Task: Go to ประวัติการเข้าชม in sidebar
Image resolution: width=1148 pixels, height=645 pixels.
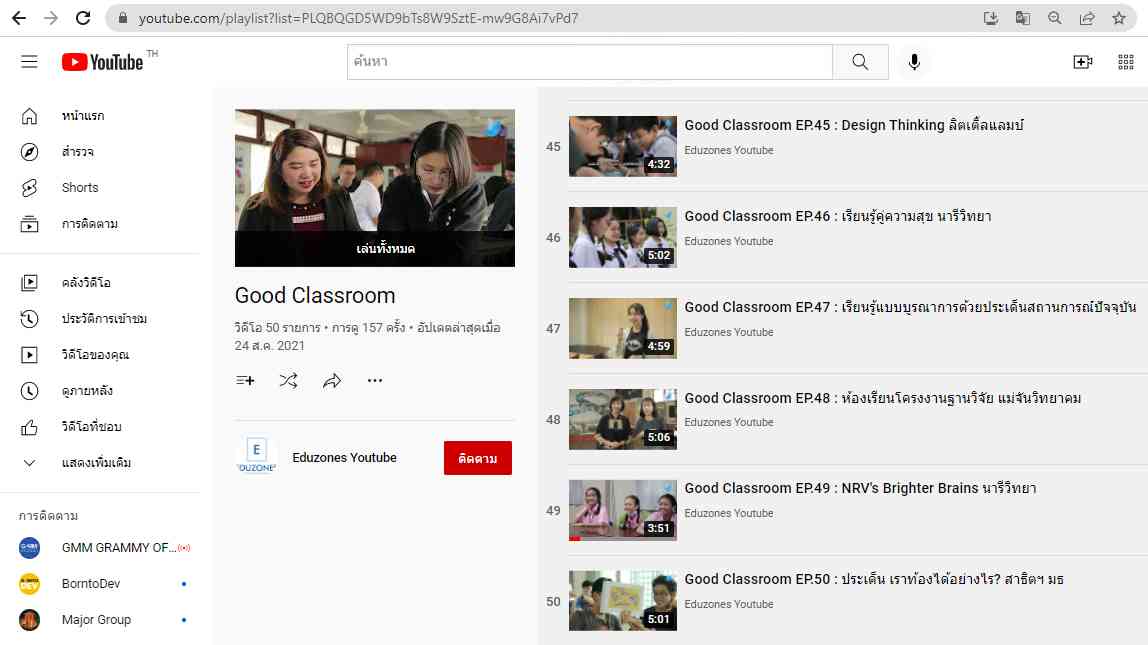Action: coord(104,319)
